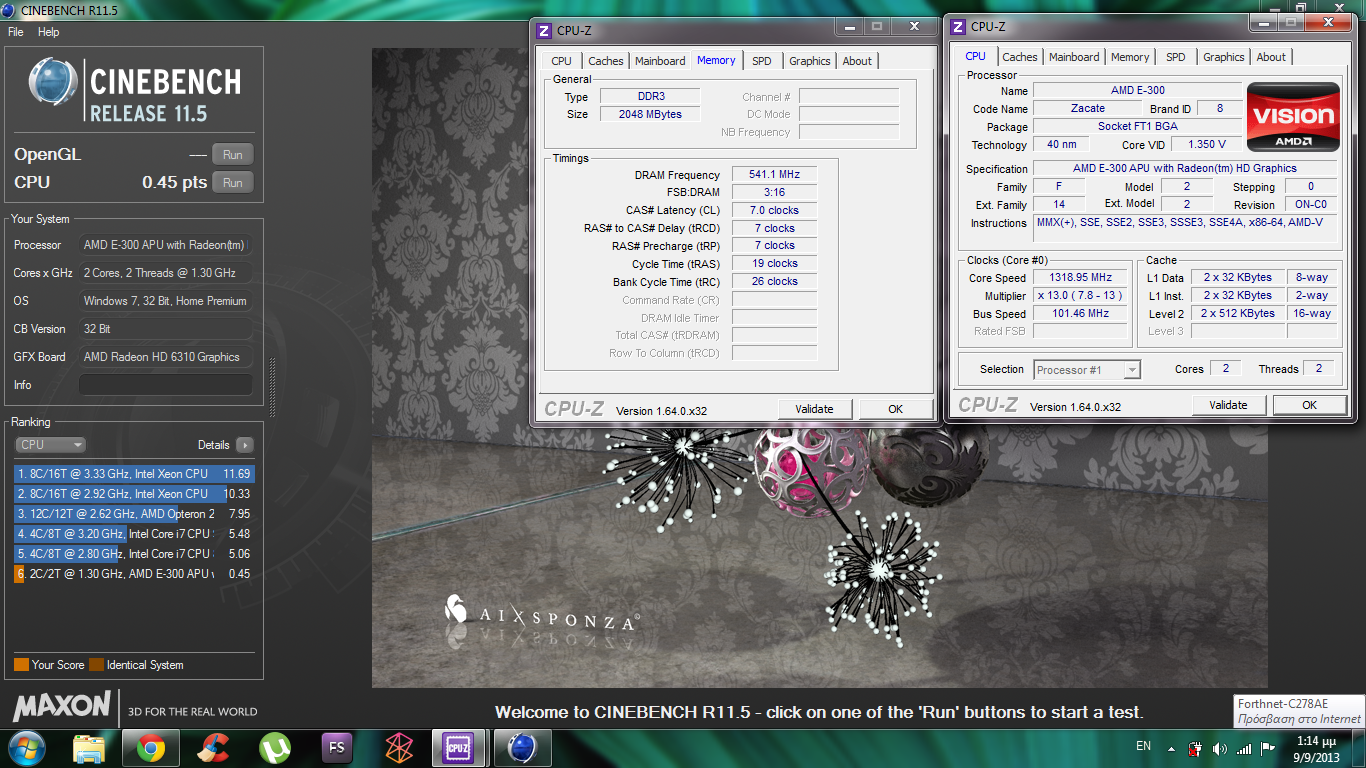Click the battery power tray icon
Screen dimensions: 1366x768
click(1195, 748)
